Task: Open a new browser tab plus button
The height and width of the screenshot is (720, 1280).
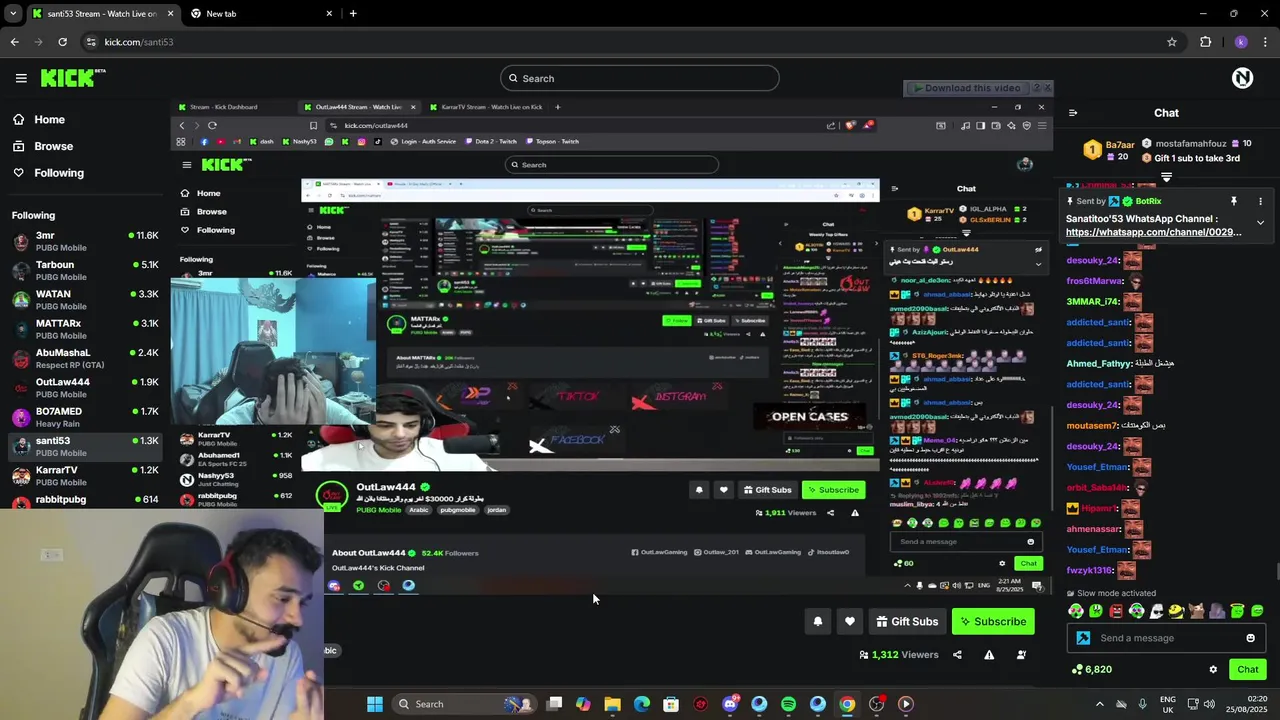Action: (353, 14)
